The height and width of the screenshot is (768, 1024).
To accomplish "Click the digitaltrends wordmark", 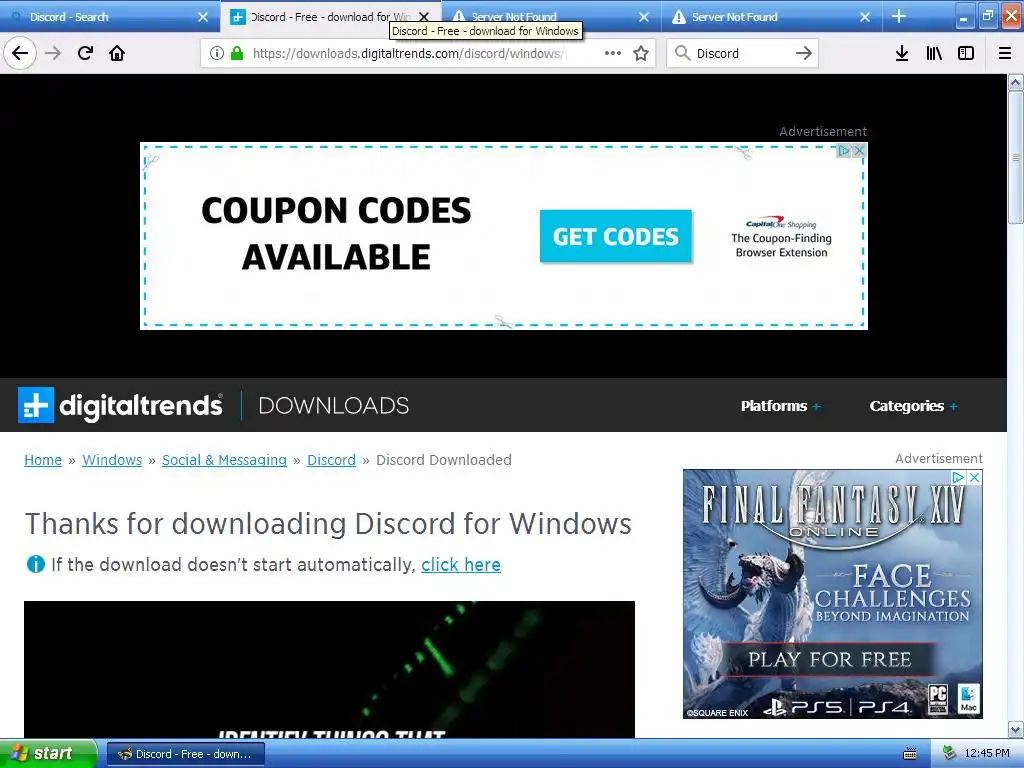I will [141, 406].
